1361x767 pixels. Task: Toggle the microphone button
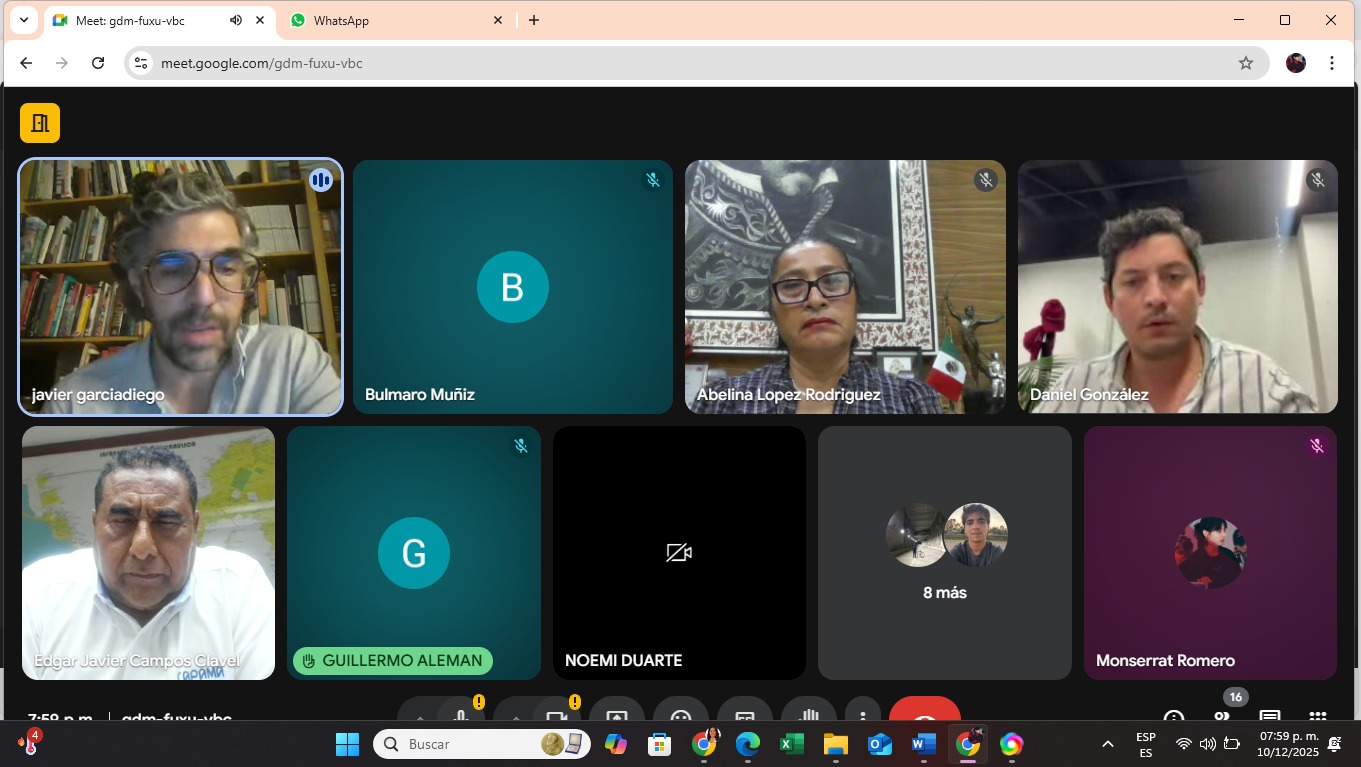pyautogui.click(x=461, y=714)
